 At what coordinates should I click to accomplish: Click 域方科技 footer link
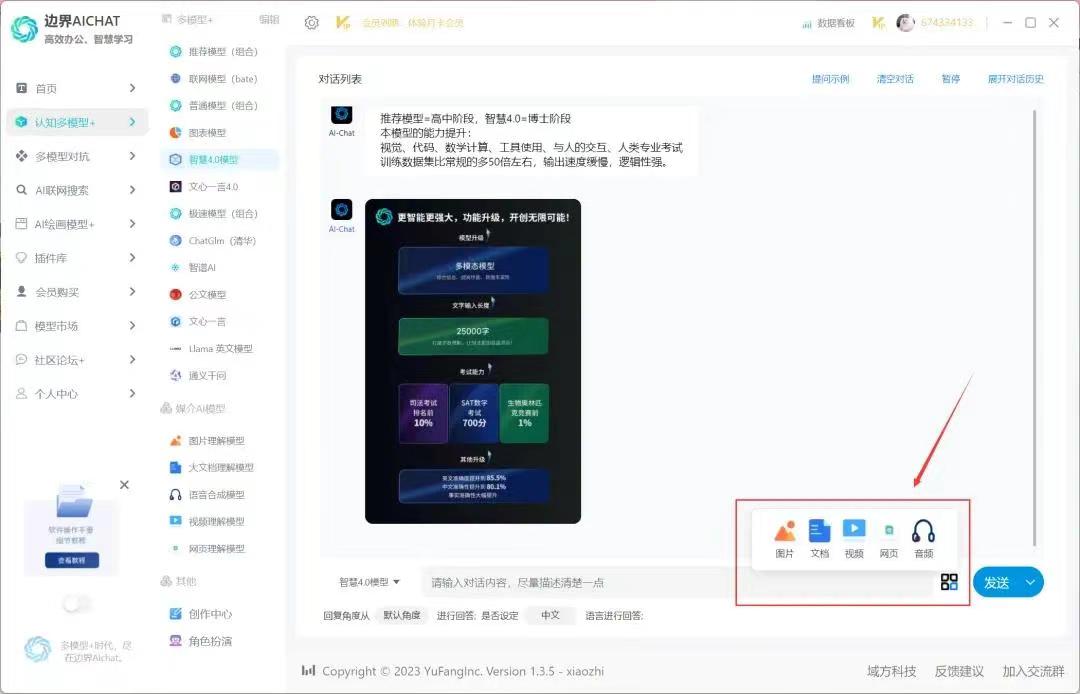tap(891, 671)
